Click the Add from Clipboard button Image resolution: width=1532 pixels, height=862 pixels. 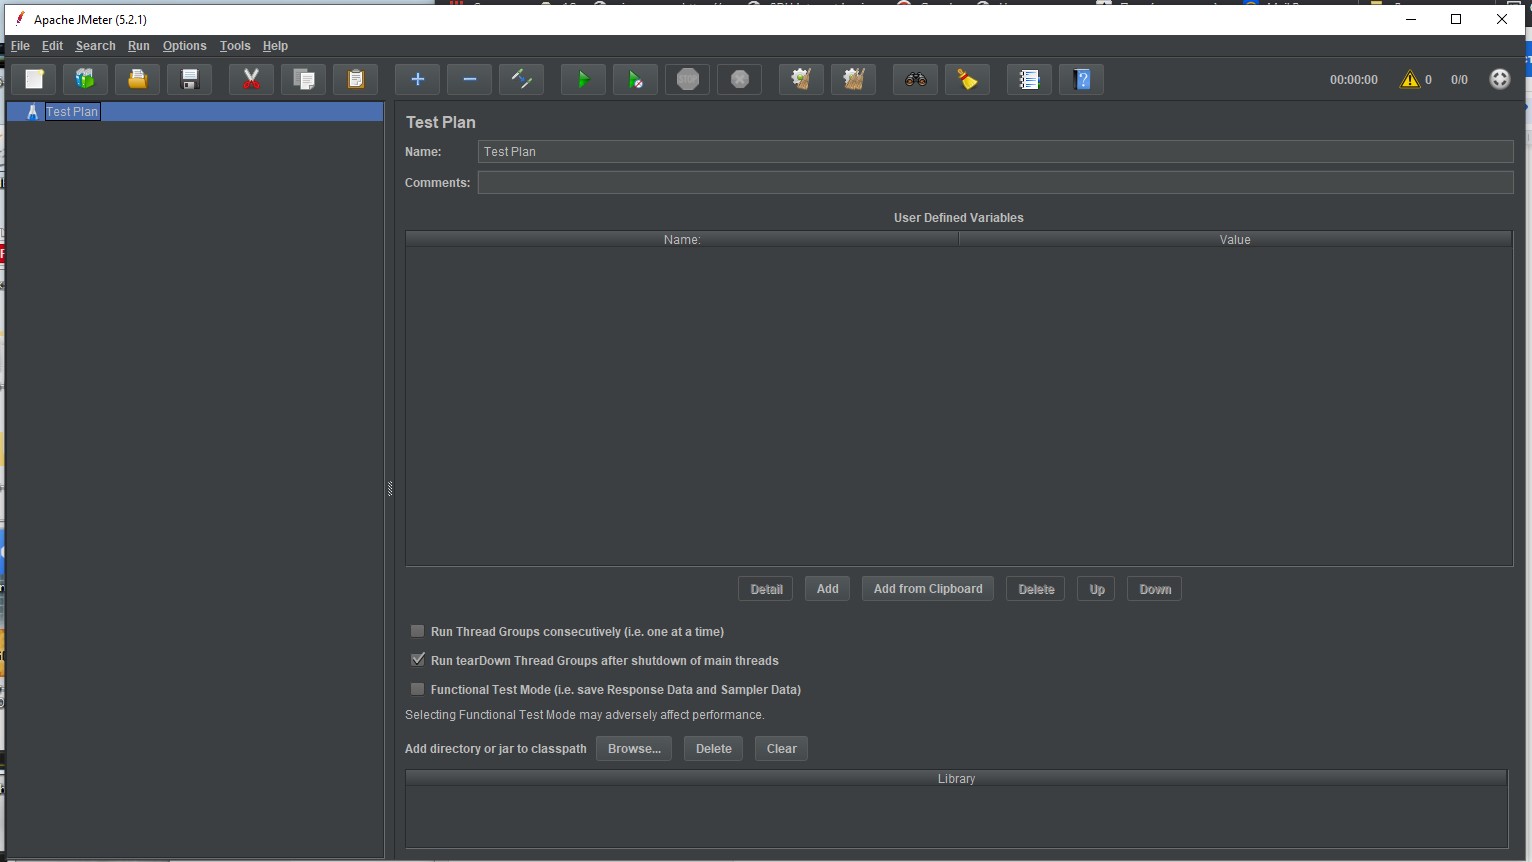928,589
